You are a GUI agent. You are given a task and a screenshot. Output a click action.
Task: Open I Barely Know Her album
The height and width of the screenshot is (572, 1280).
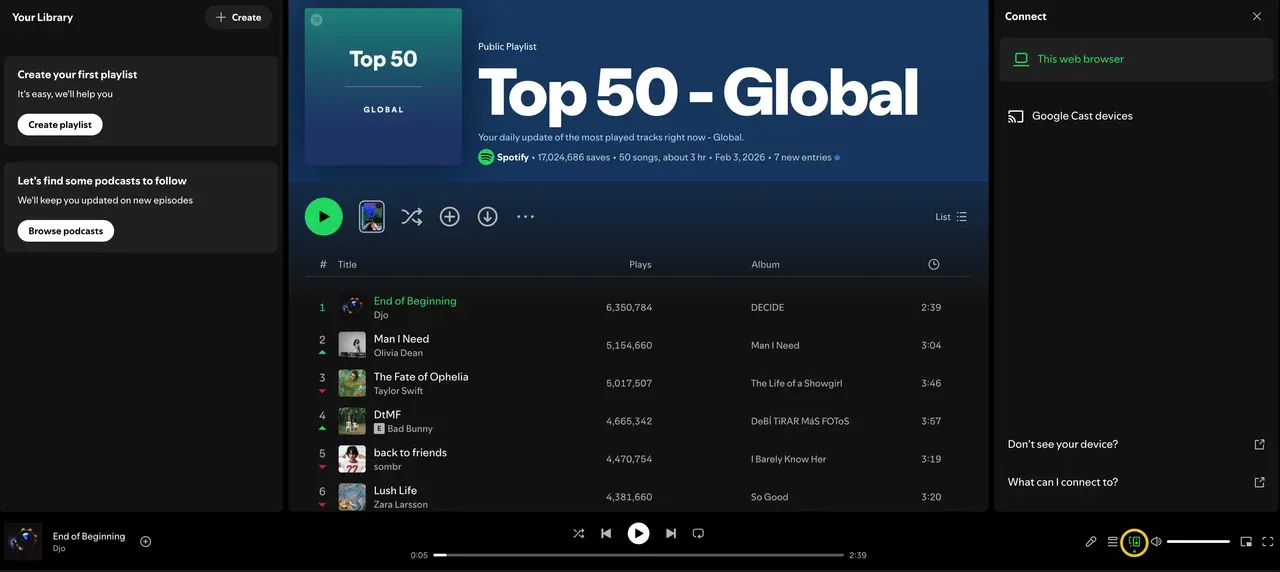789,460
